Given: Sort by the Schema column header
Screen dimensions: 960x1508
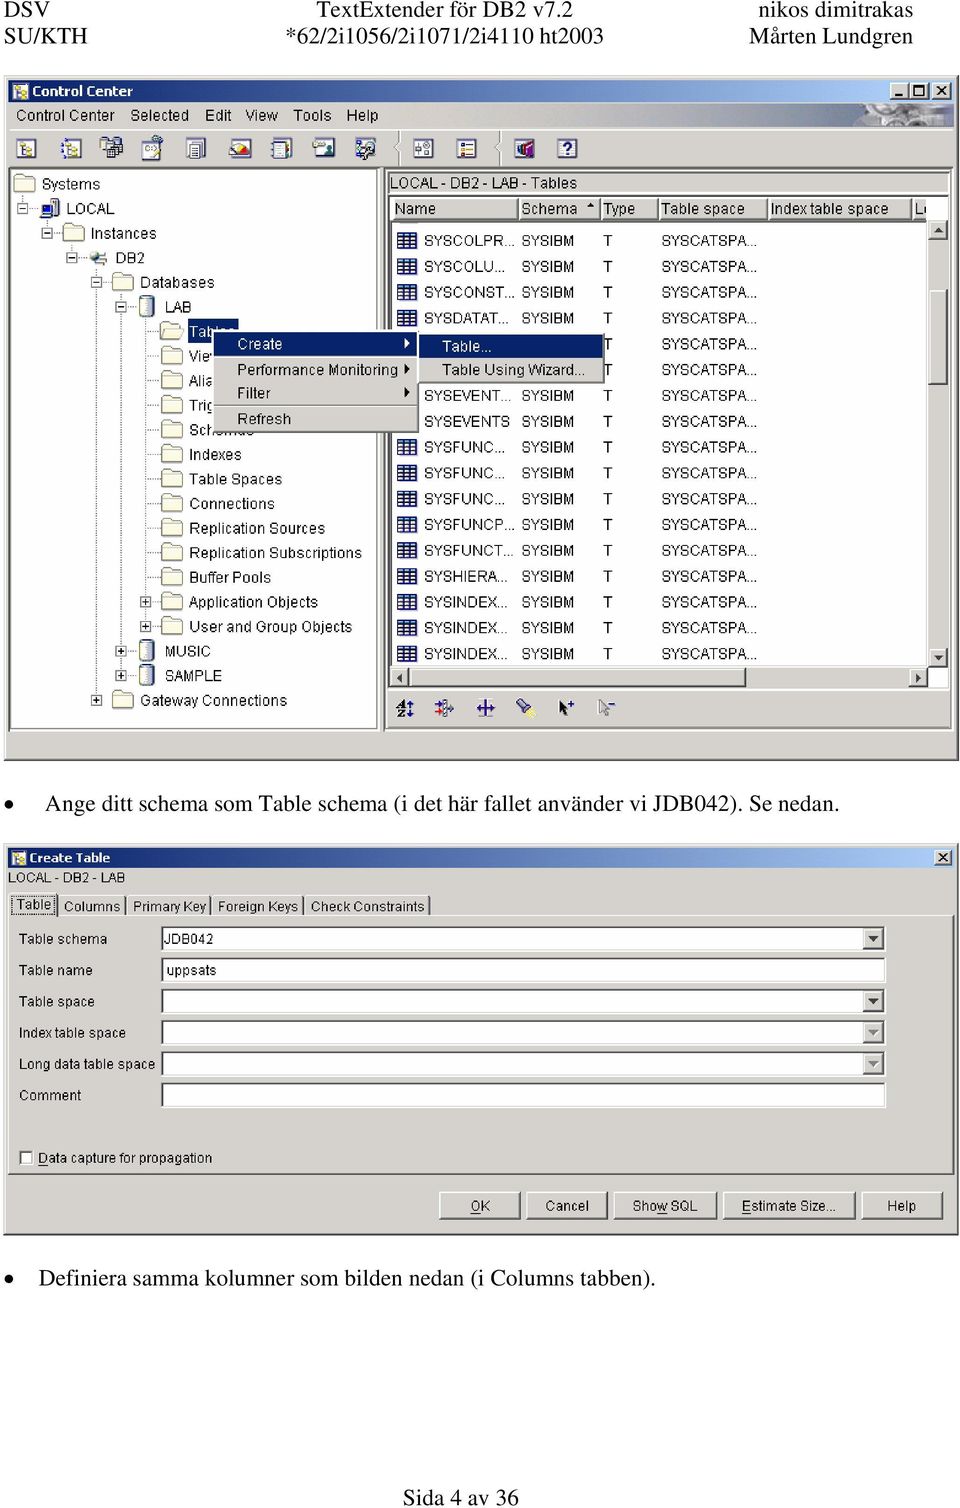Looking at the screenshot, I should (558, 209).
